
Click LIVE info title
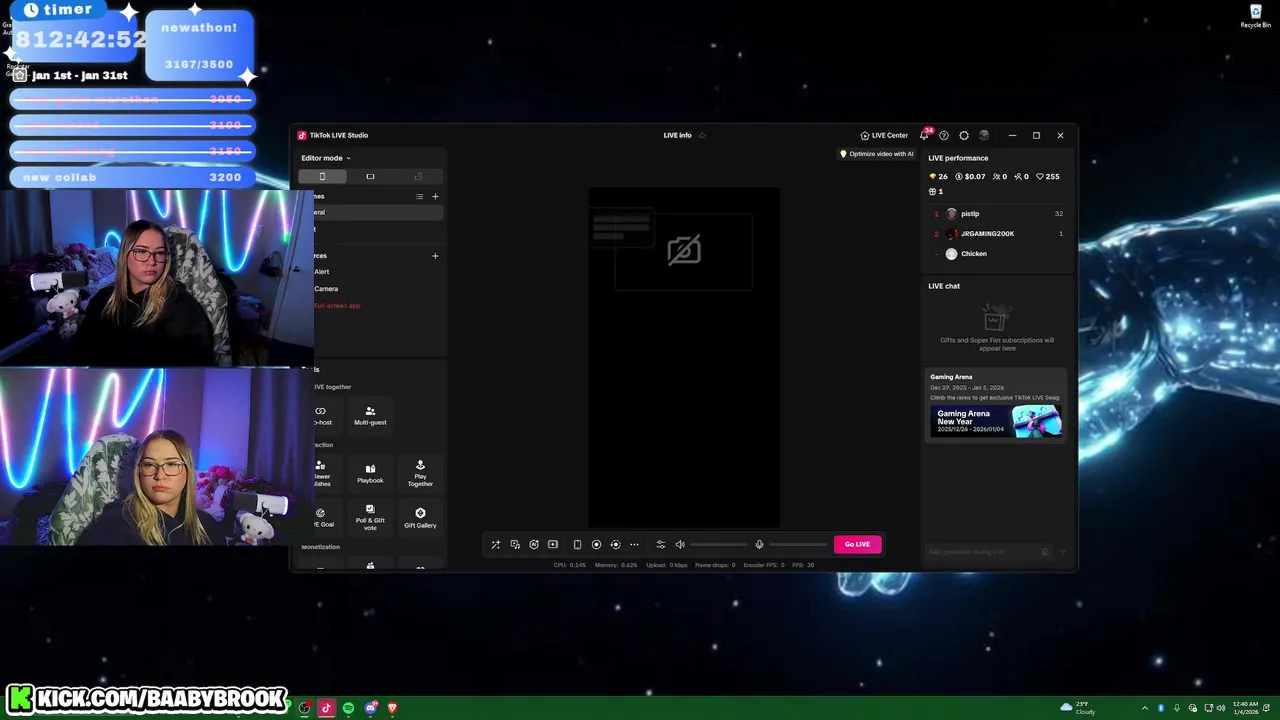(x=677, y=135)
